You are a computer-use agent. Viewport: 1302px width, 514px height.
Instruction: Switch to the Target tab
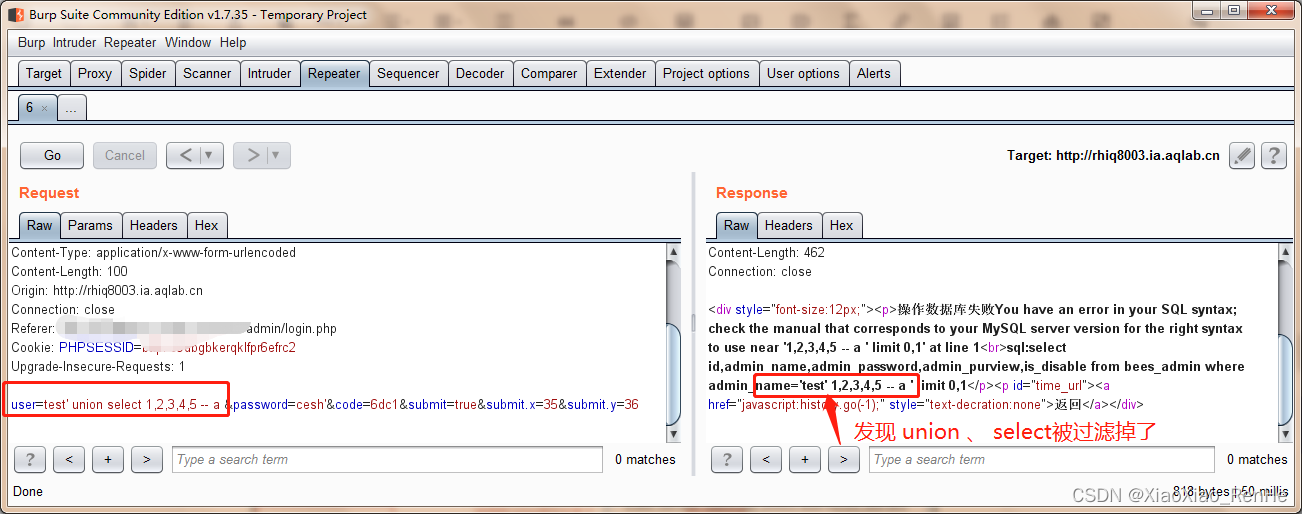pyautogui.click(x=44, y=73)
